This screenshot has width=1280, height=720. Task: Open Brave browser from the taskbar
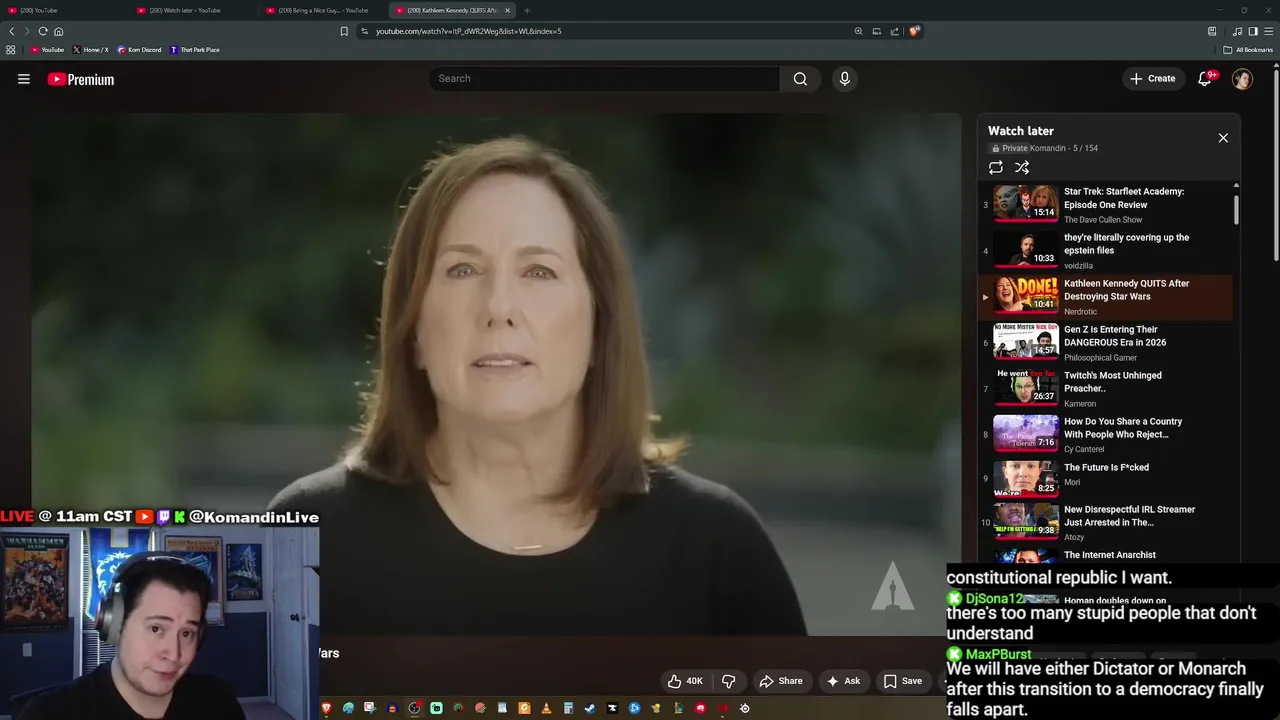(x=326, y=708)
